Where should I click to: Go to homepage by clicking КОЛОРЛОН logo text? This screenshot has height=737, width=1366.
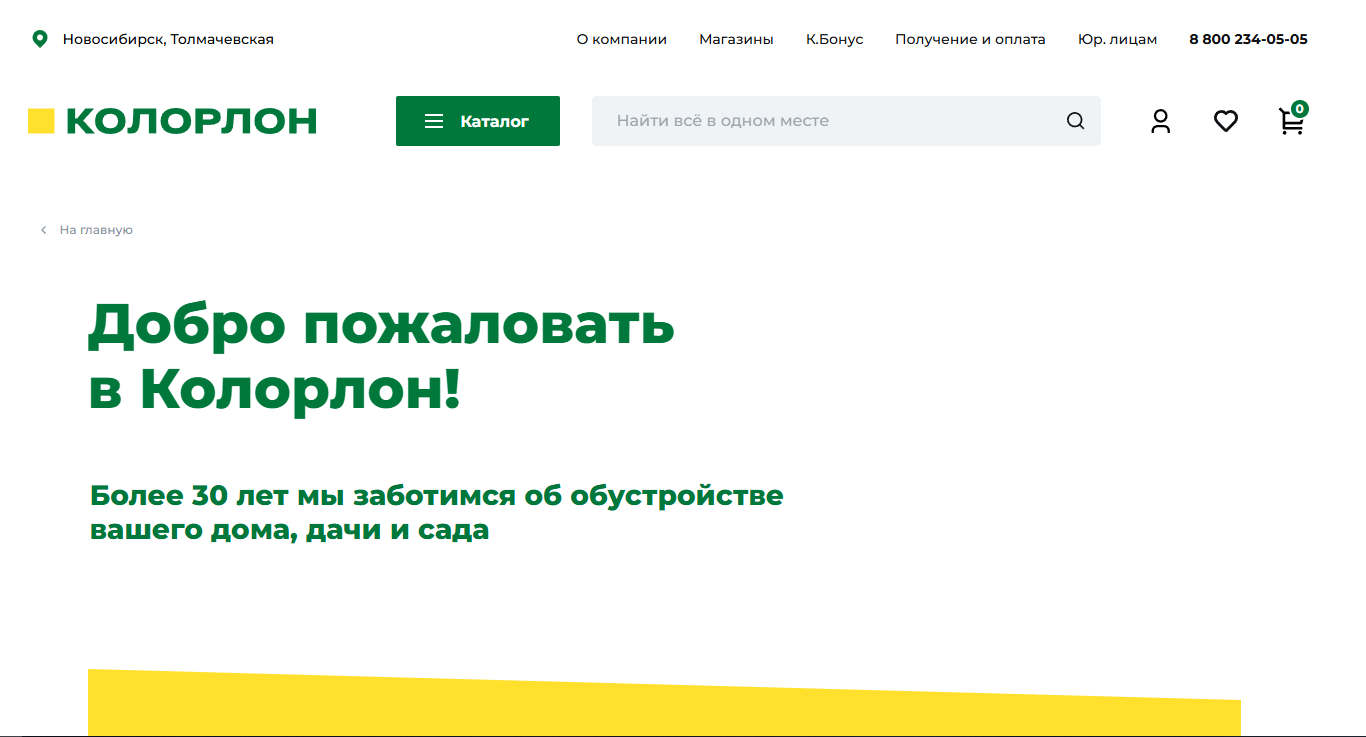tap(190, 119)
